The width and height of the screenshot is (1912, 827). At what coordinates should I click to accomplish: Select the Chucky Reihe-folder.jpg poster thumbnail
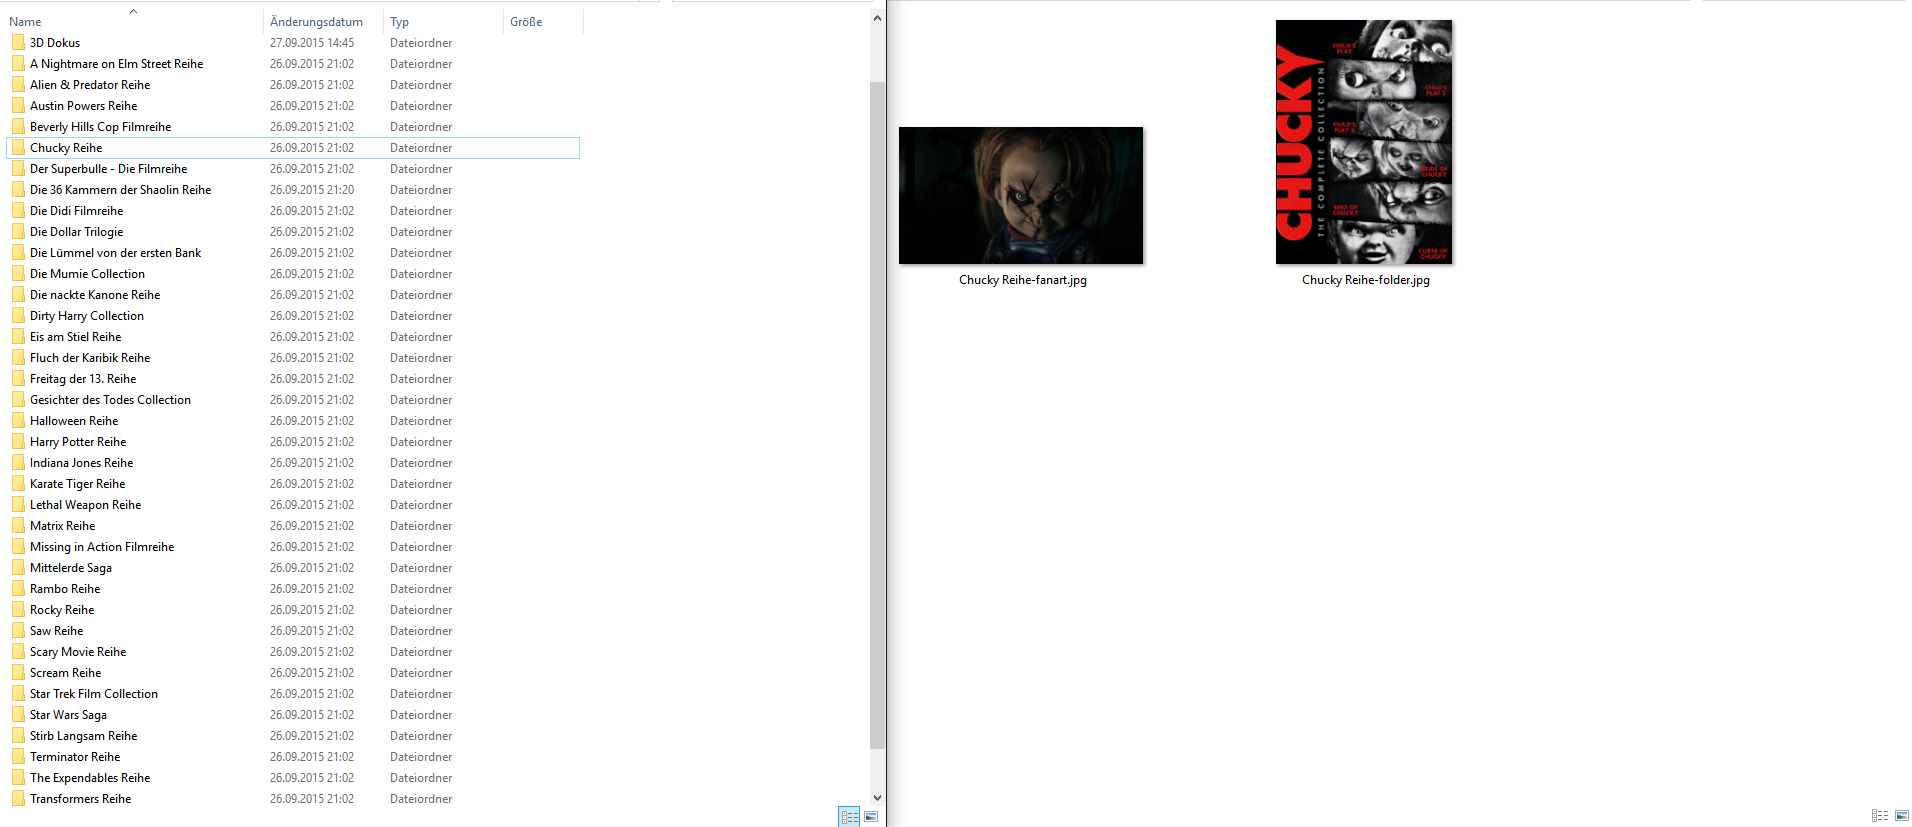point(1364,142)
